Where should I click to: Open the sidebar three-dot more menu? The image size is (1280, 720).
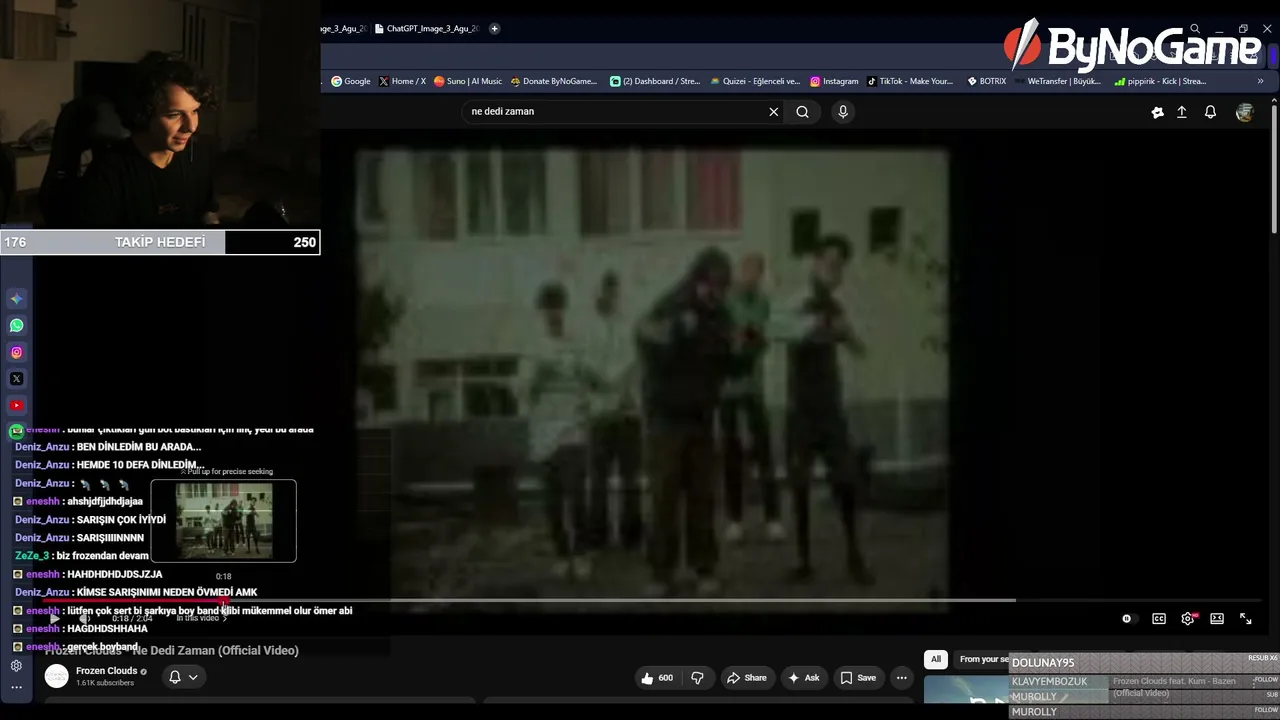point(16,688)
